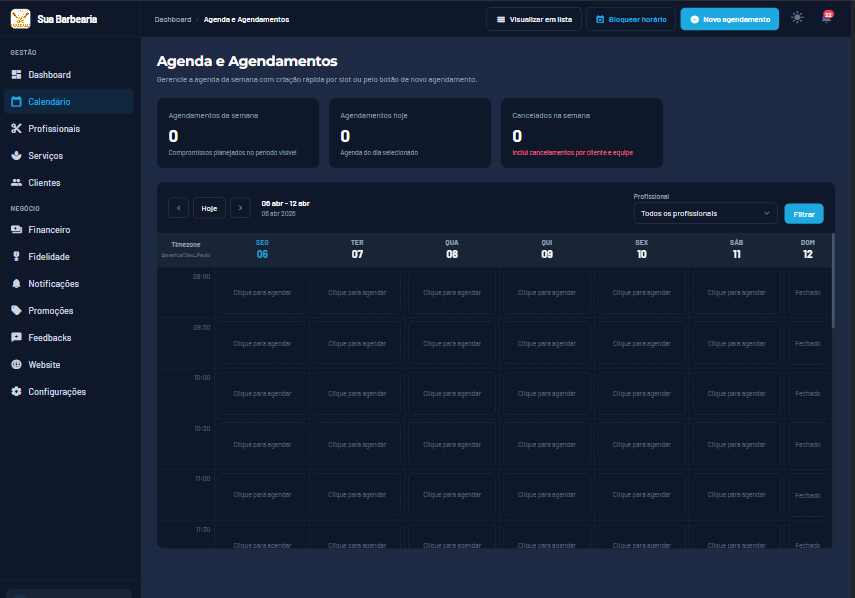Advance to next week arrow
Viewport: 855px width, 598px height.
pyautogui.click(x=240, y=208)
